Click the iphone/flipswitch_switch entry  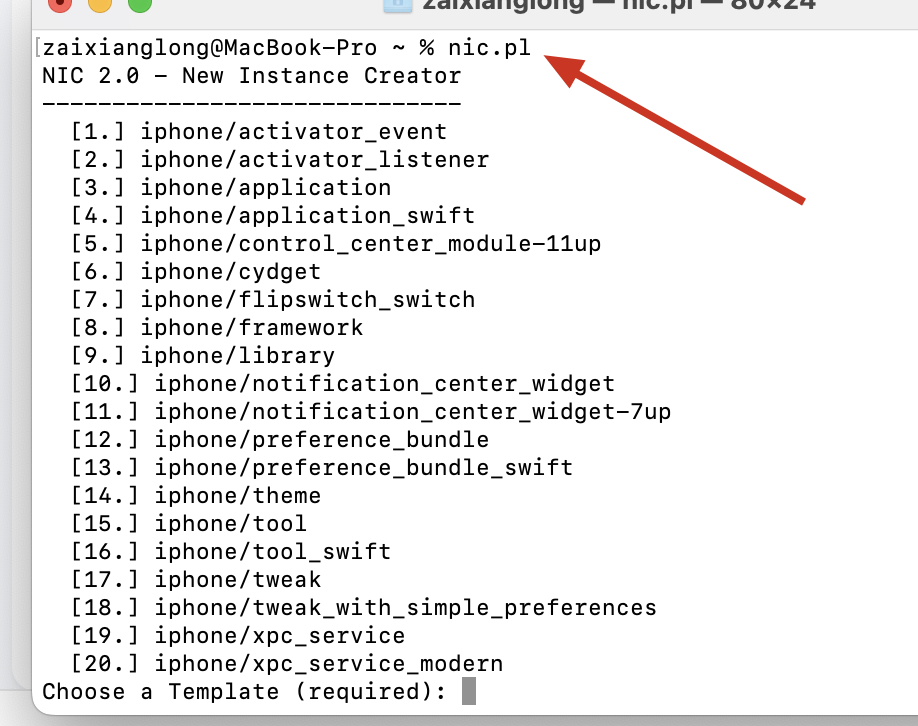273,300
